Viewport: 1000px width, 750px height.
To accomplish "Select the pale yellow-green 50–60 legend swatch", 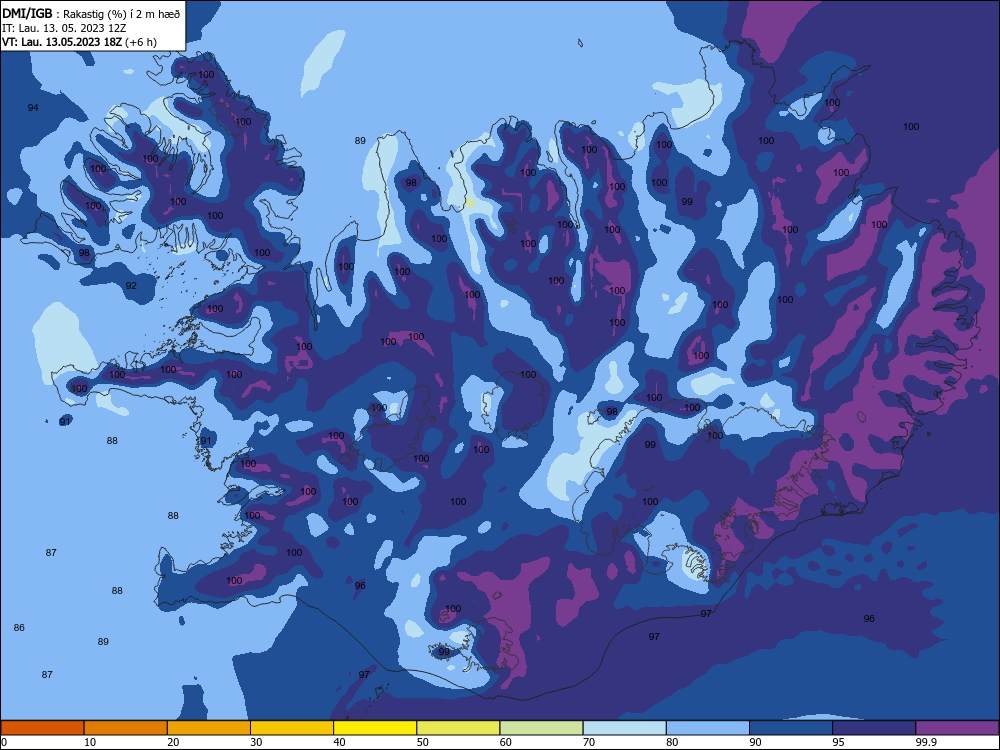I will [x=458, y=728].
